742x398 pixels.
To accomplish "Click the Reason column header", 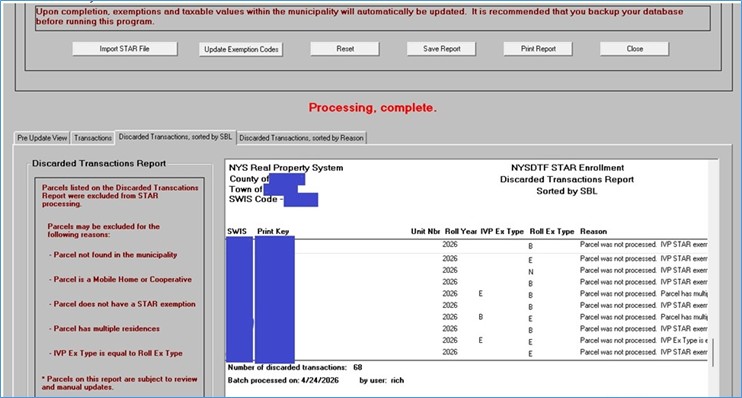I will [x=593, y=231].
